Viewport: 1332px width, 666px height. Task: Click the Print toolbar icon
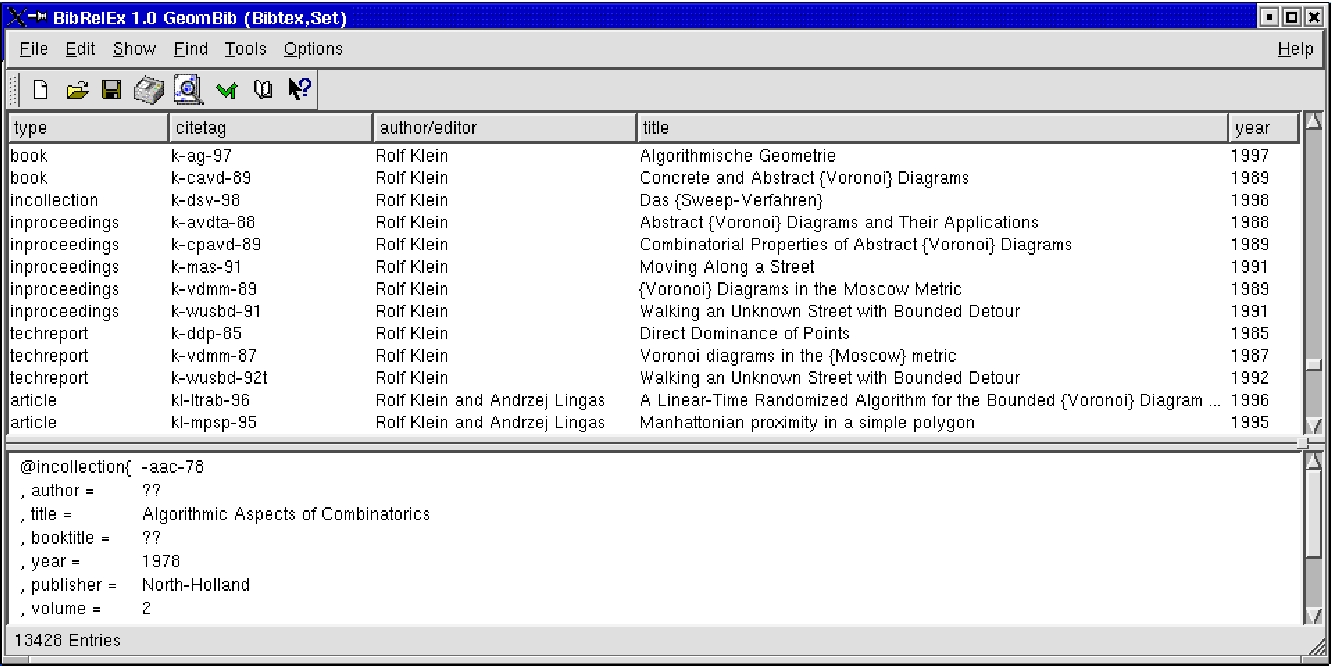[150, 91]
